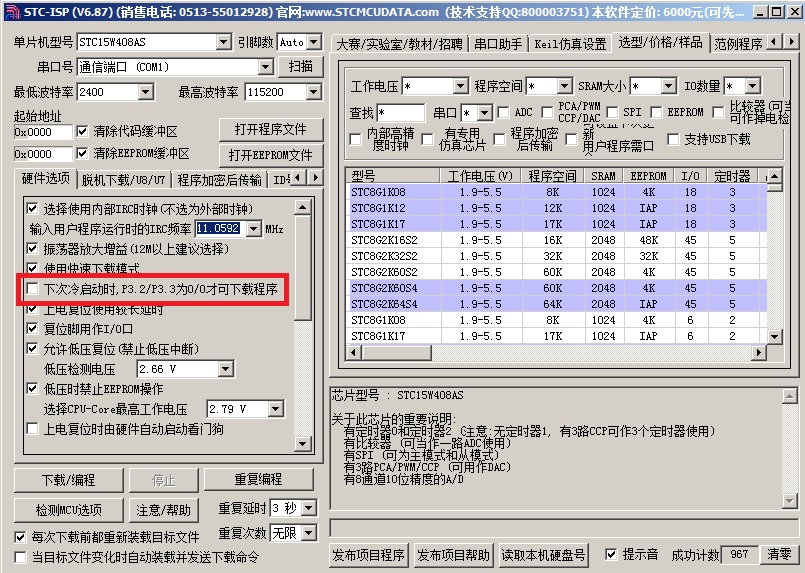Screen dimensions: 805x573
Task: Click the chip info pane scroll-down arrow
Action: (x=790, y=501)
